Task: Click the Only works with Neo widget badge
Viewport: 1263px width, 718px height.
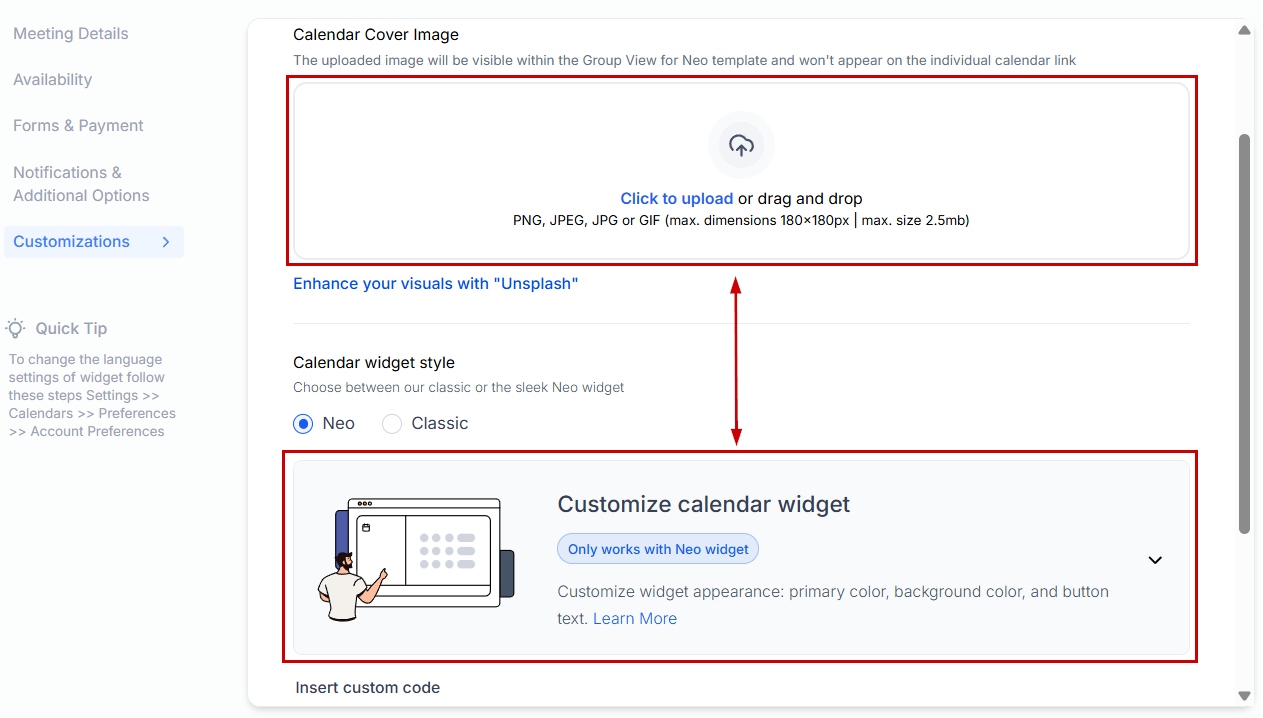Action: point(658,549)
